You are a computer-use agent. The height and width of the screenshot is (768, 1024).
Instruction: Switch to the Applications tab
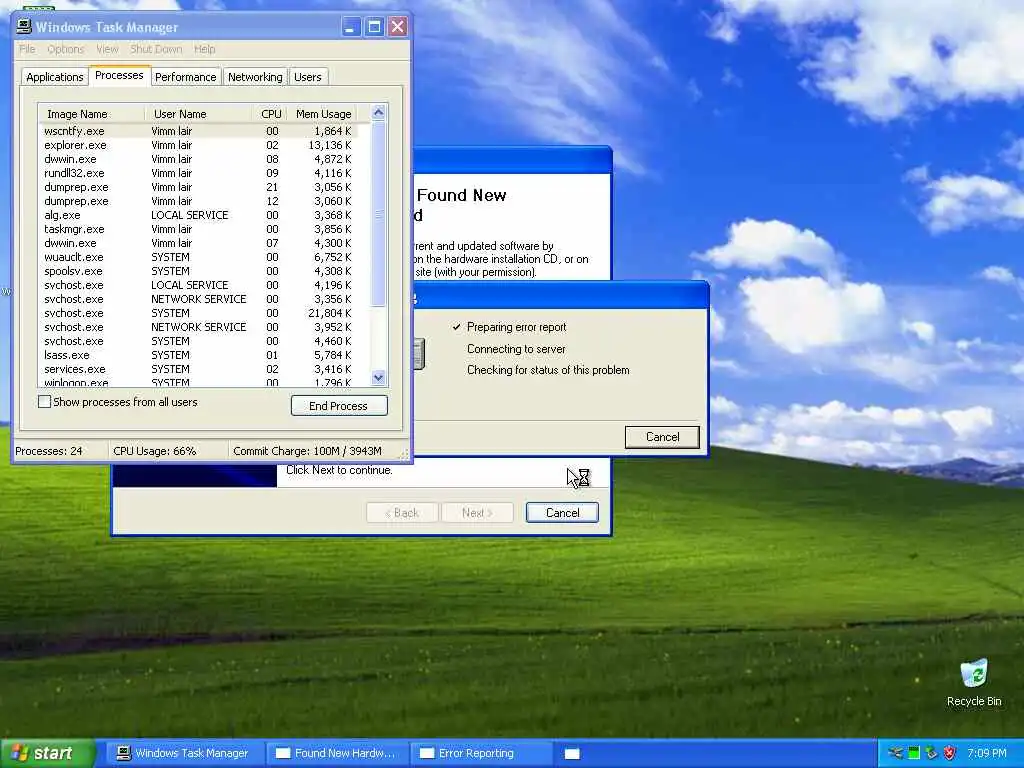[x=55, y=77]
